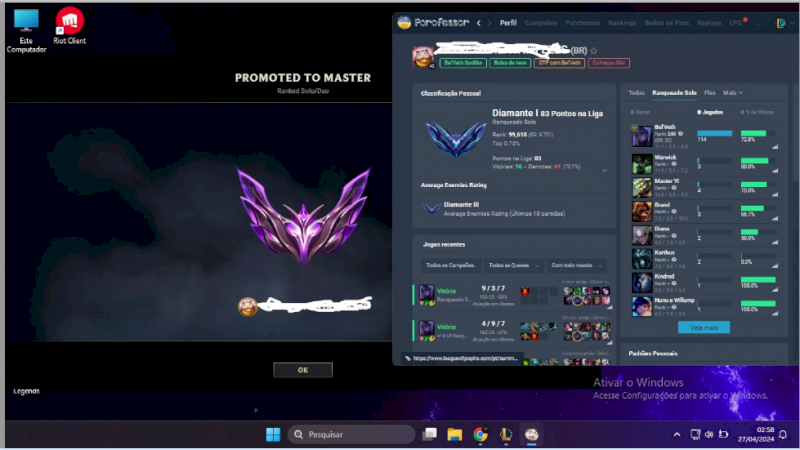Screen dimensions: 800x450
Task: Open the LFG tab
Action: coord(735,23)
